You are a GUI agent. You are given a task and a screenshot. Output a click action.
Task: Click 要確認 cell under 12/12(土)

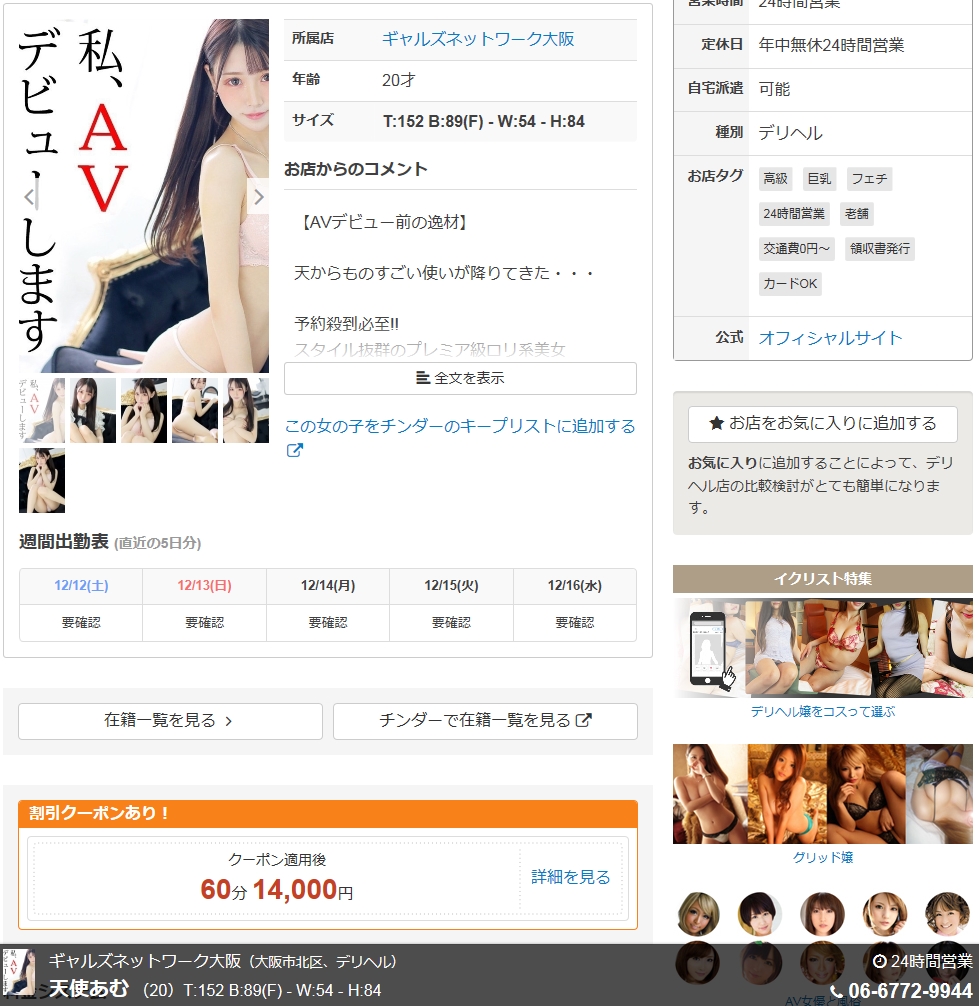click(81, 622)
